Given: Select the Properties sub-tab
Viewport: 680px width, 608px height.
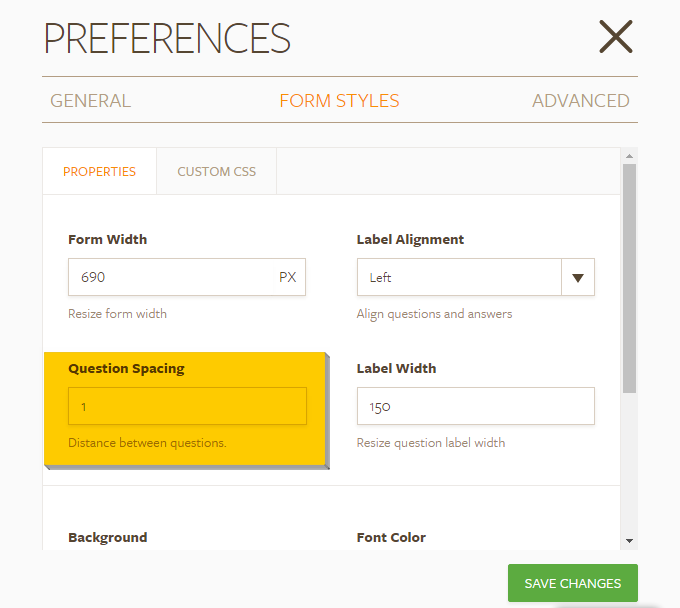Looking at the screenshot, I should tap(99, 171).
